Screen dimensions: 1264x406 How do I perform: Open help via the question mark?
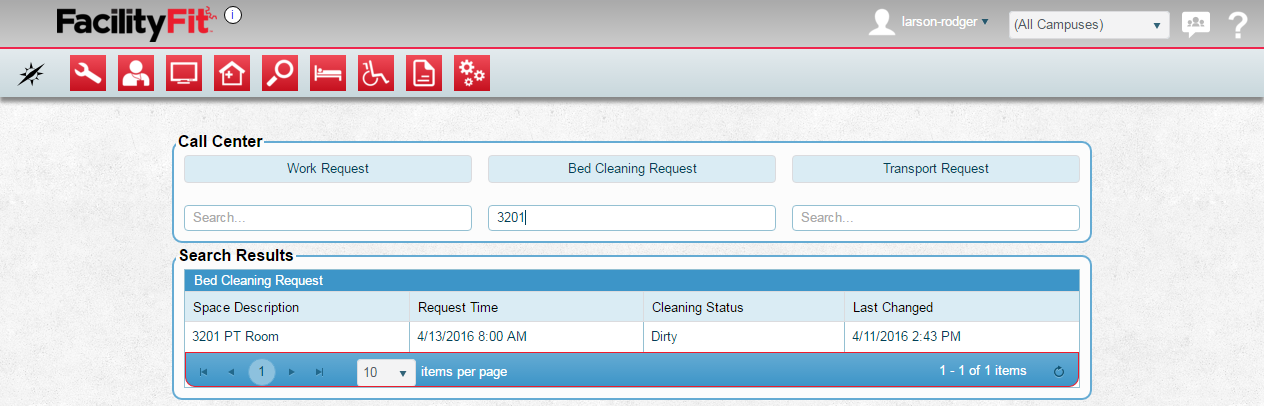click(1238, 24)
